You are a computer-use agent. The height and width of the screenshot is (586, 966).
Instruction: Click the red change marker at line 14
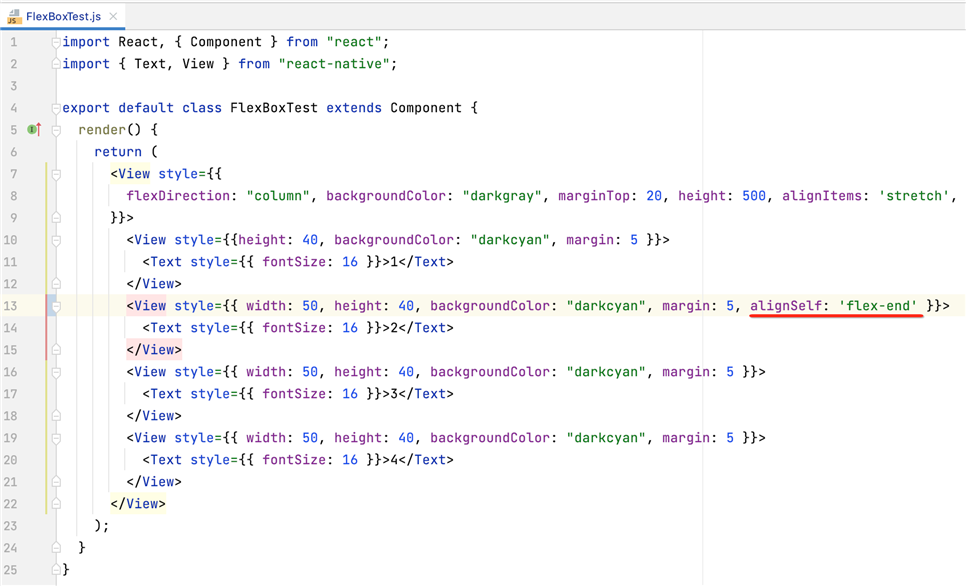(x=46, y=328)
